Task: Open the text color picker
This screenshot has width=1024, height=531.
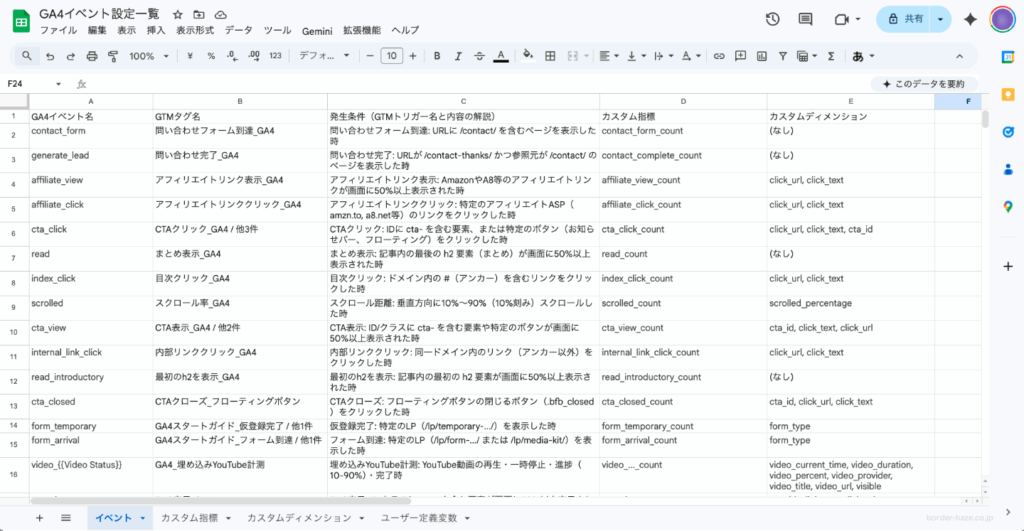Action: click(x=501, y=56)
